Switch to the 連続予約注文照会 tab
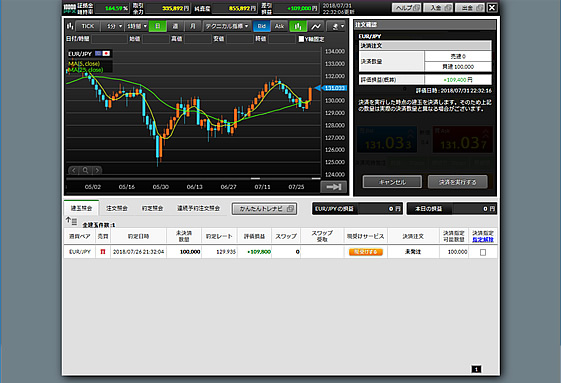The height and width of the screenshot is (383, 561). pyautogui.click(x=198, y=208)
